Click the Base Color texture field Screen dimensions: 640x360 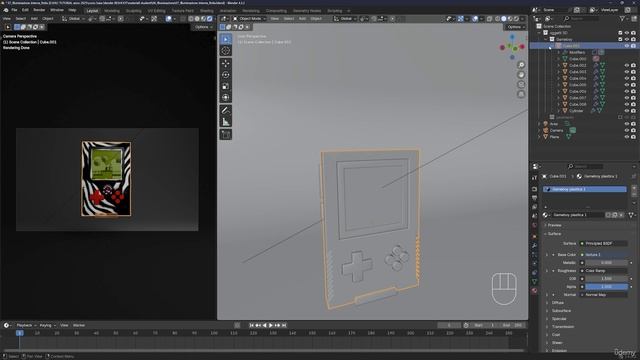604,255
